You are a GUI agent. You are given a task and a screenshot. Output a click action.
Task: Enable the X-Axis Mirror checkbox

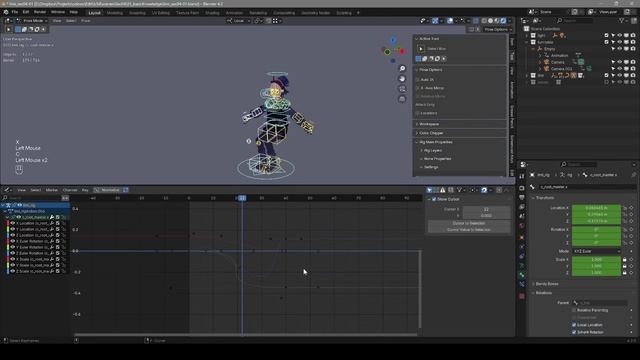(418, 88)
